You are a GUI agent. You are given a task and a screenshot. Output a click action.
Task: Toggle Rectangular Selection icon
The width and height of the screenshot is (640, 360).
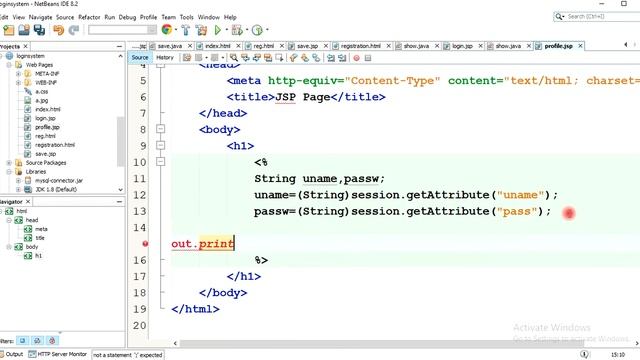tap(279, 58)
